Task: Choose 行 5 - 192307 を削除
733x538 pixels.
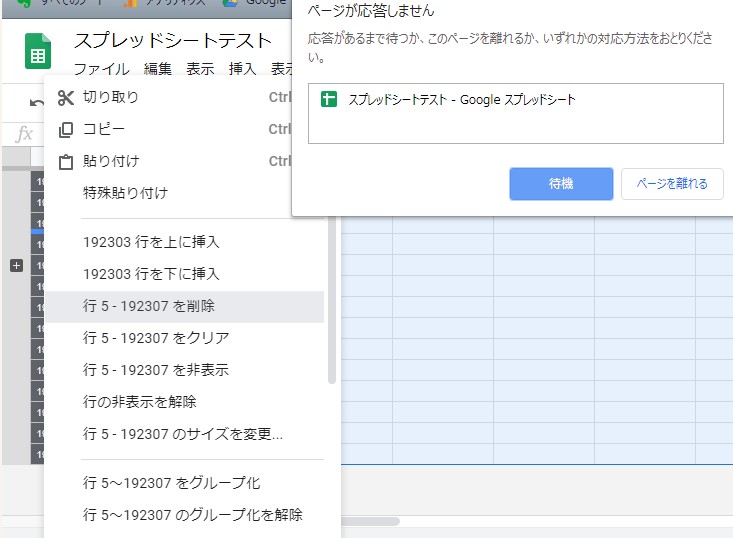Action: coord(149,306)
